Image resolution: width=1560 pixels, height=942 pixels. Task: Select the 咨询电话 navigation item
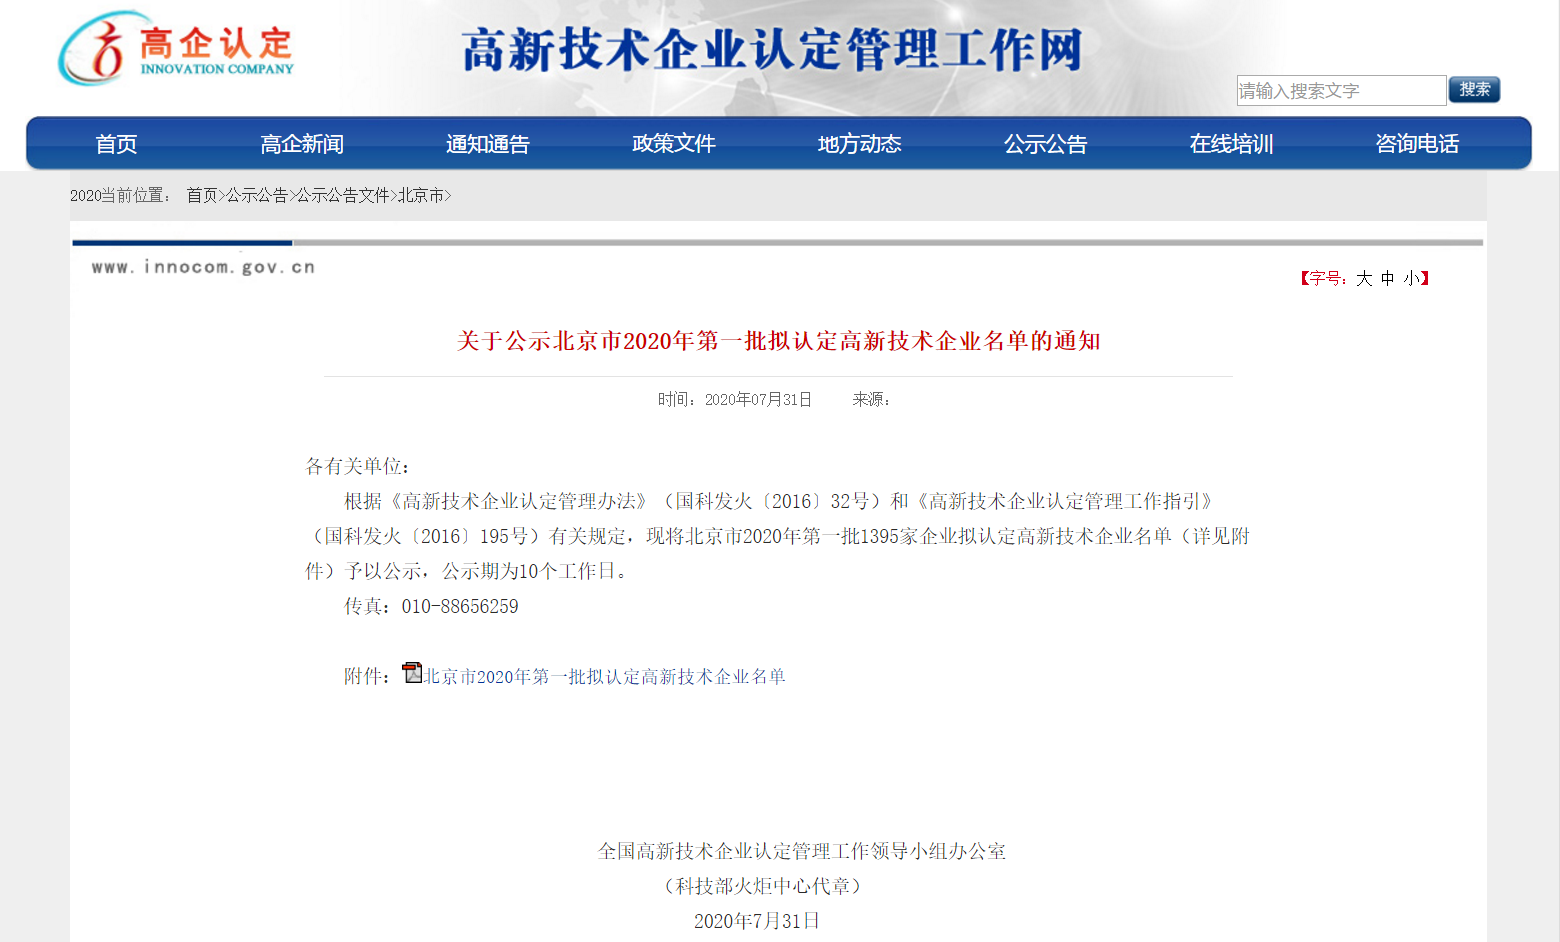[x=1417, y=144]
